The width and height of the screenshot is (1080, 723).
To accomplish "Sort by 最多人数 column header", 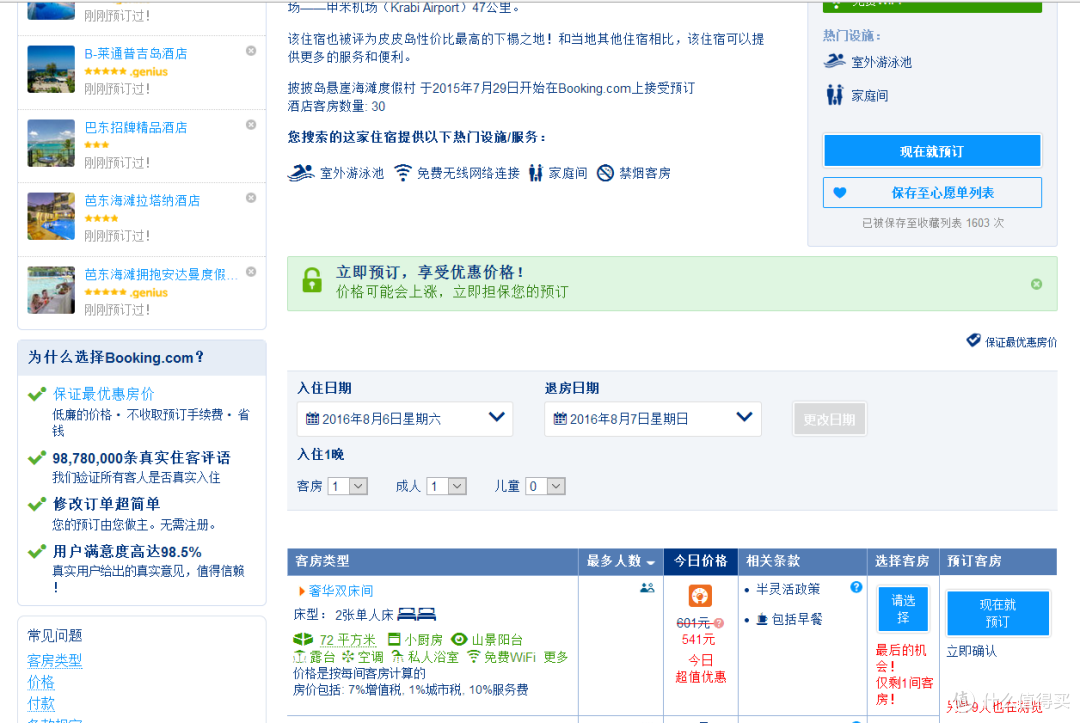I will click(x=621, y=561).
